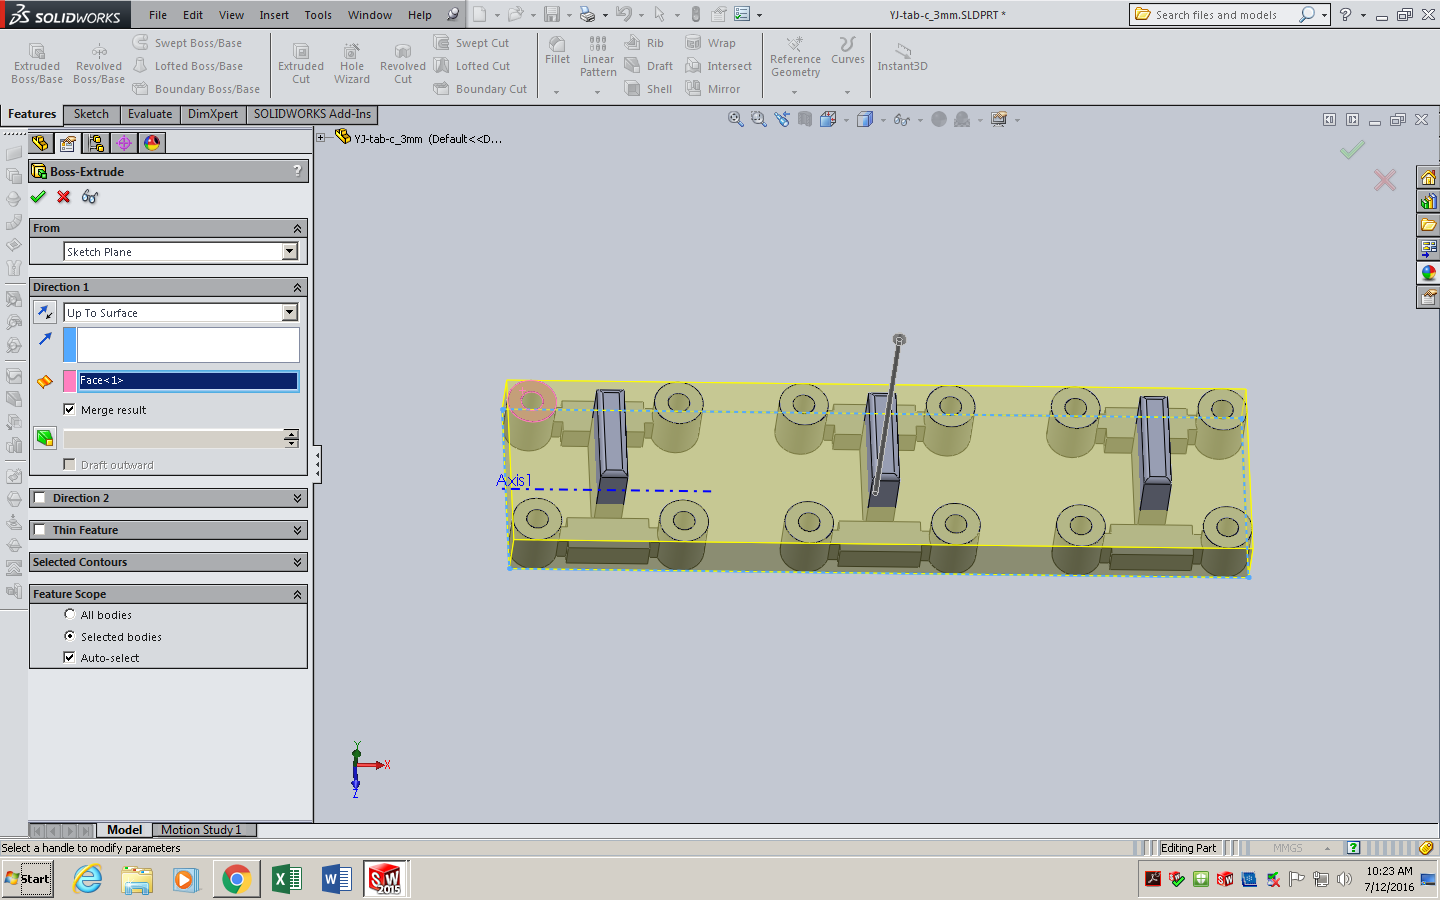
Task: Choose Swept Boss/Base feature
Action: coord(187,43)
